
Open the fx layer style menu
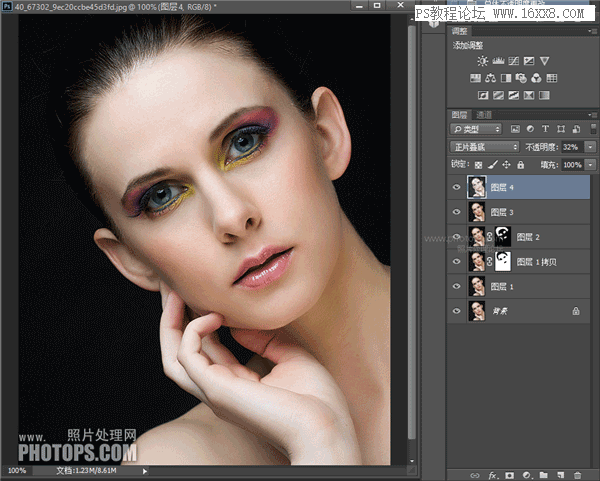(x=492, y=475)
